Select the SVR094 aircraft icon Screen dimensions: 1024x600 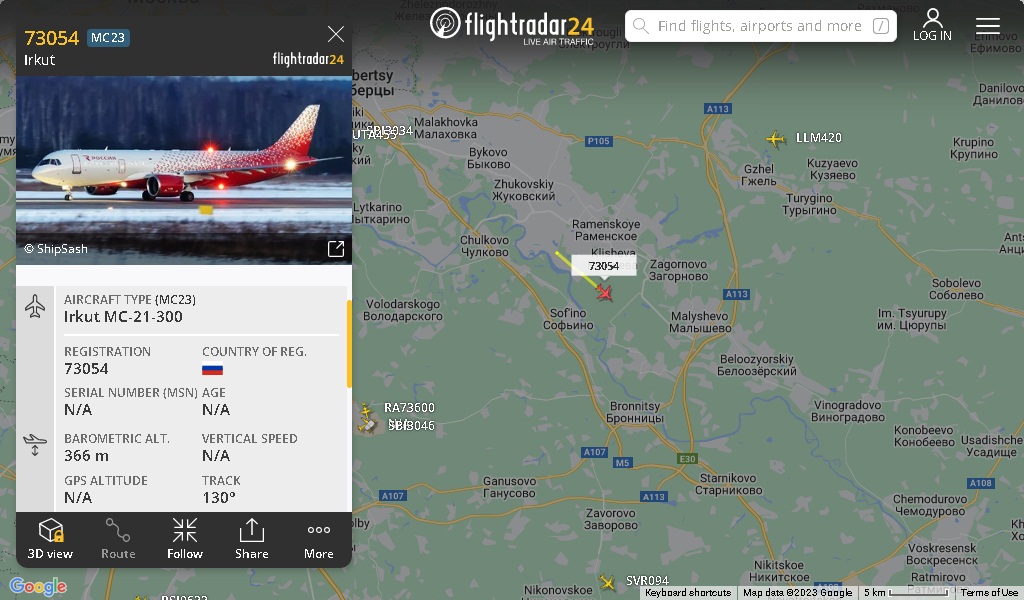click(607, 581)
